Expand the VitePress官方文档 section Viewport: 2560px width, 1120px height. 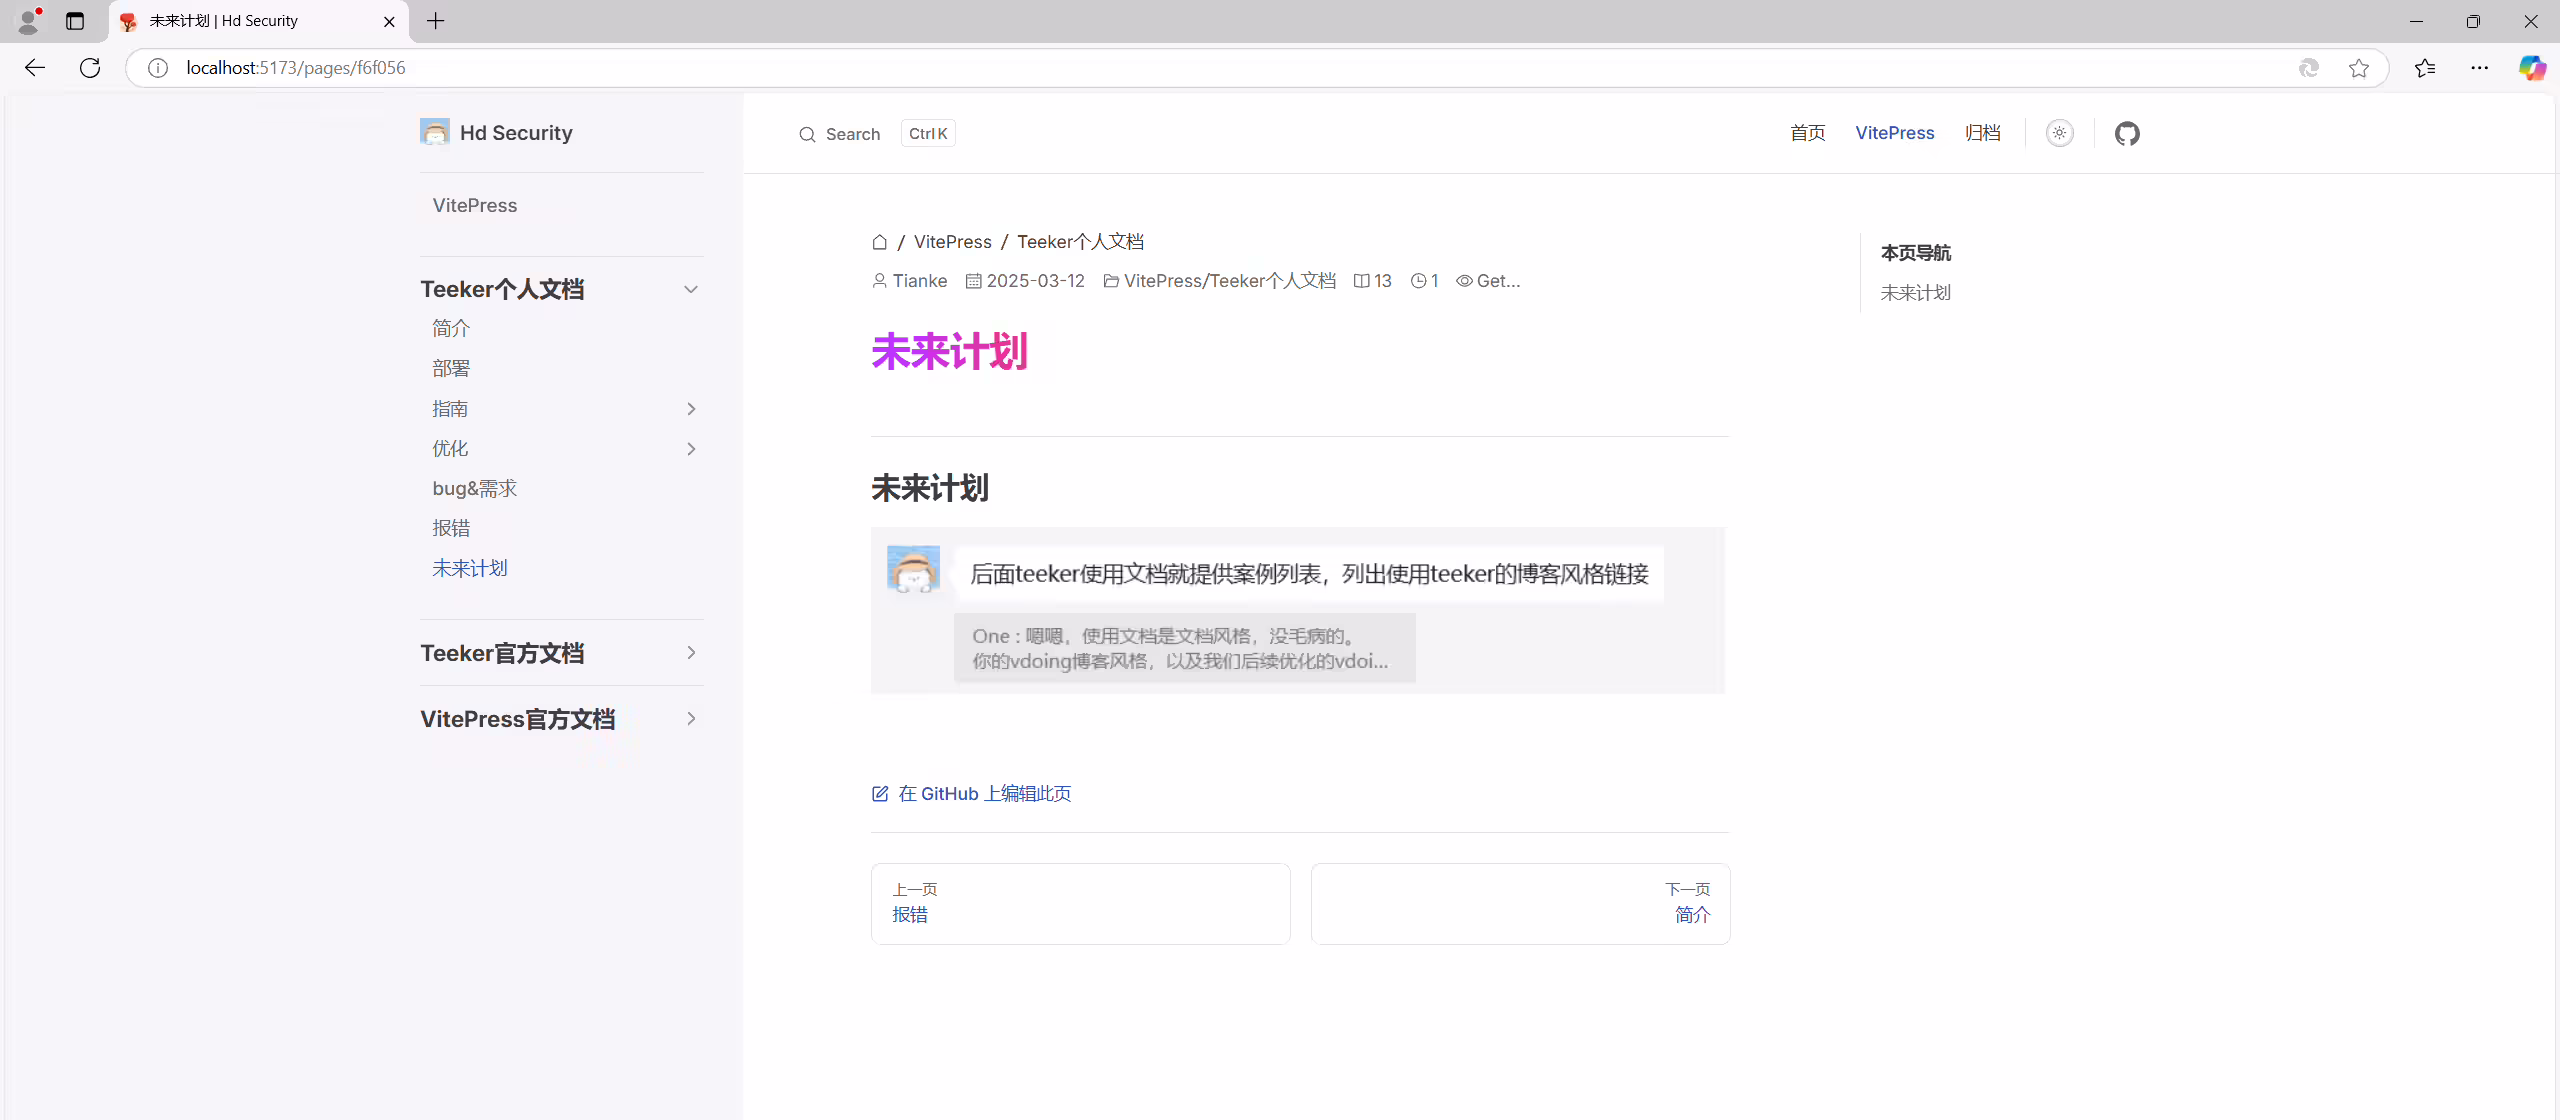pos(690,719)
